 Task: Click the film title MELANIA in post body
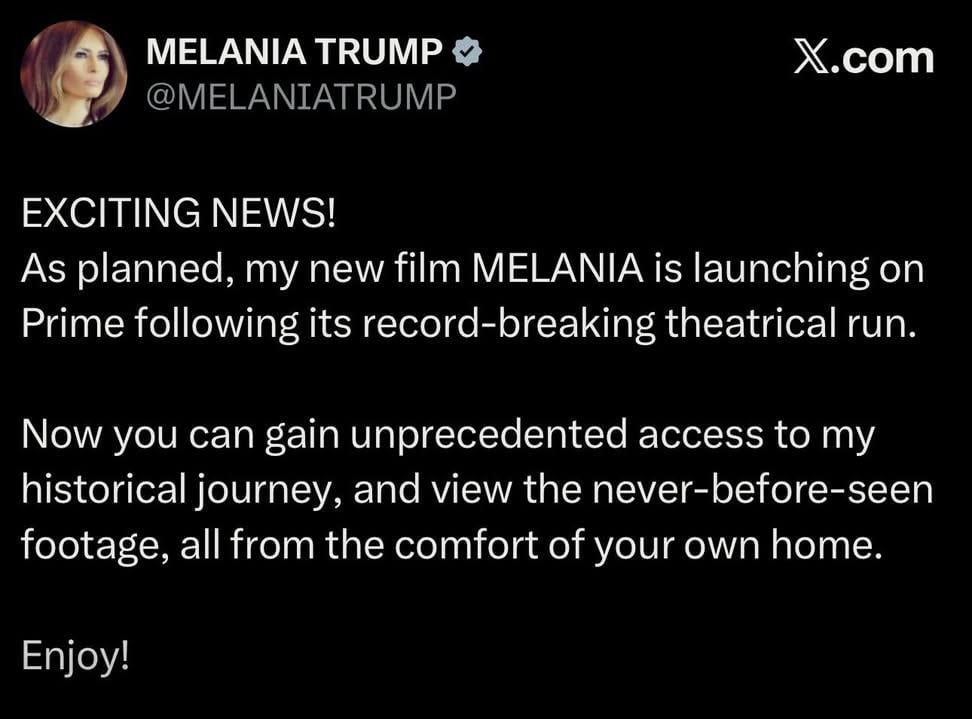point(558,269)
